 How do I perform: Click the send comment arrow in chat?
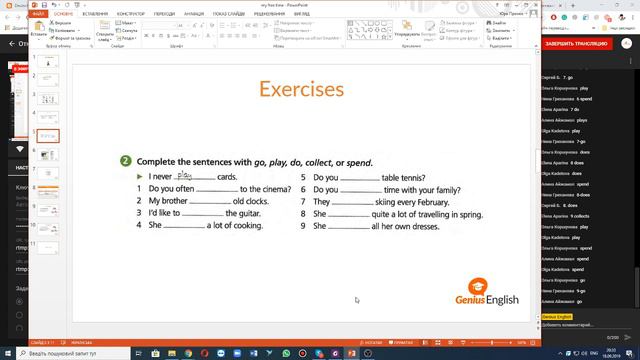628,337
